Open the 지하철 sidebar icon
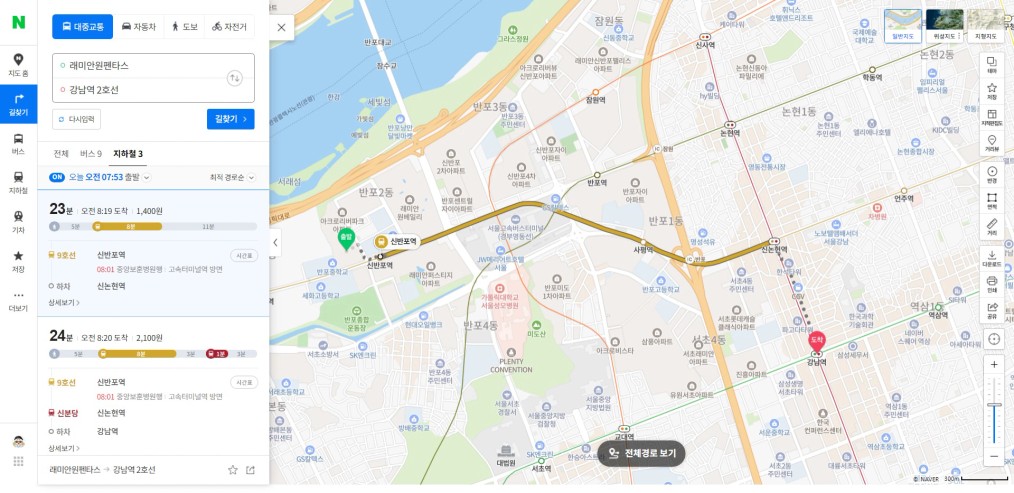This screenshot has height=493, width=1014. (x=18, y=183)
